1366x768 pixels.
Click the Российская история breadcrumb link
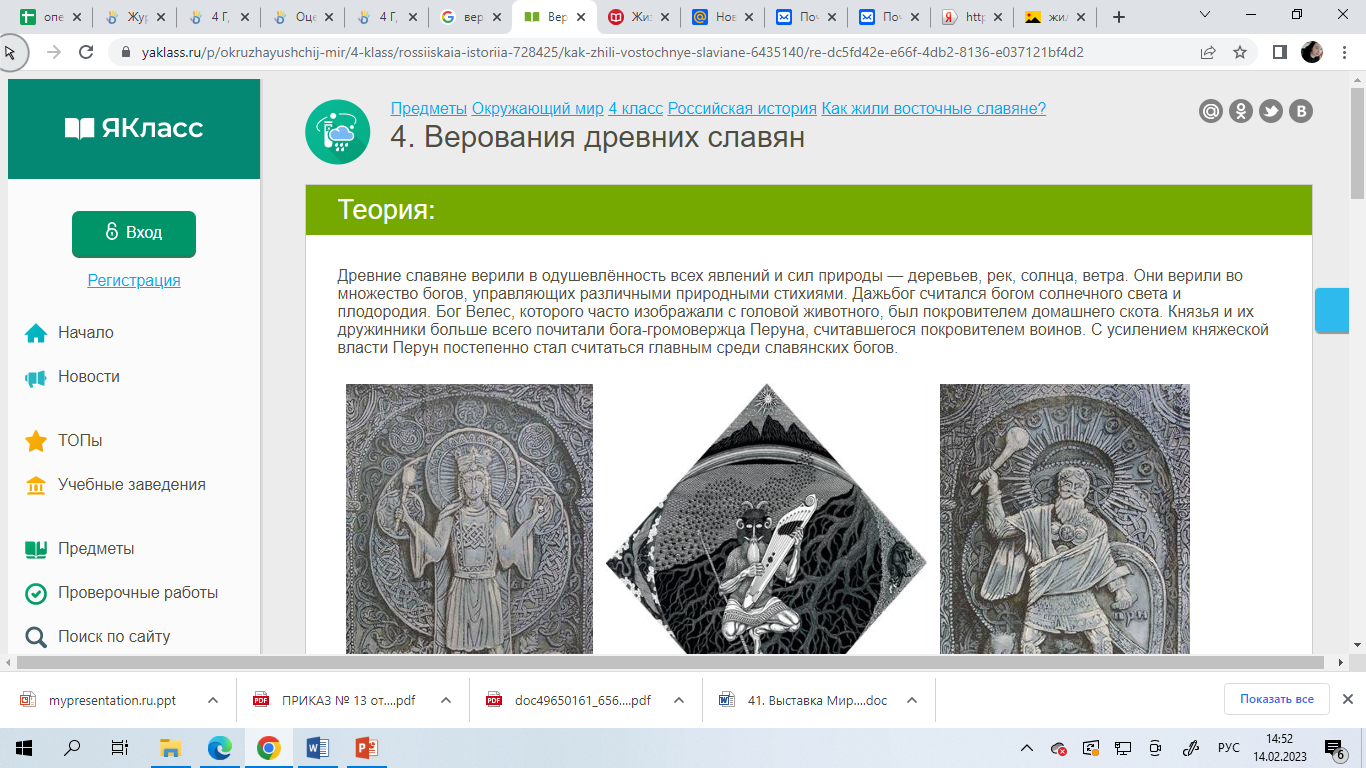[742, 109]
